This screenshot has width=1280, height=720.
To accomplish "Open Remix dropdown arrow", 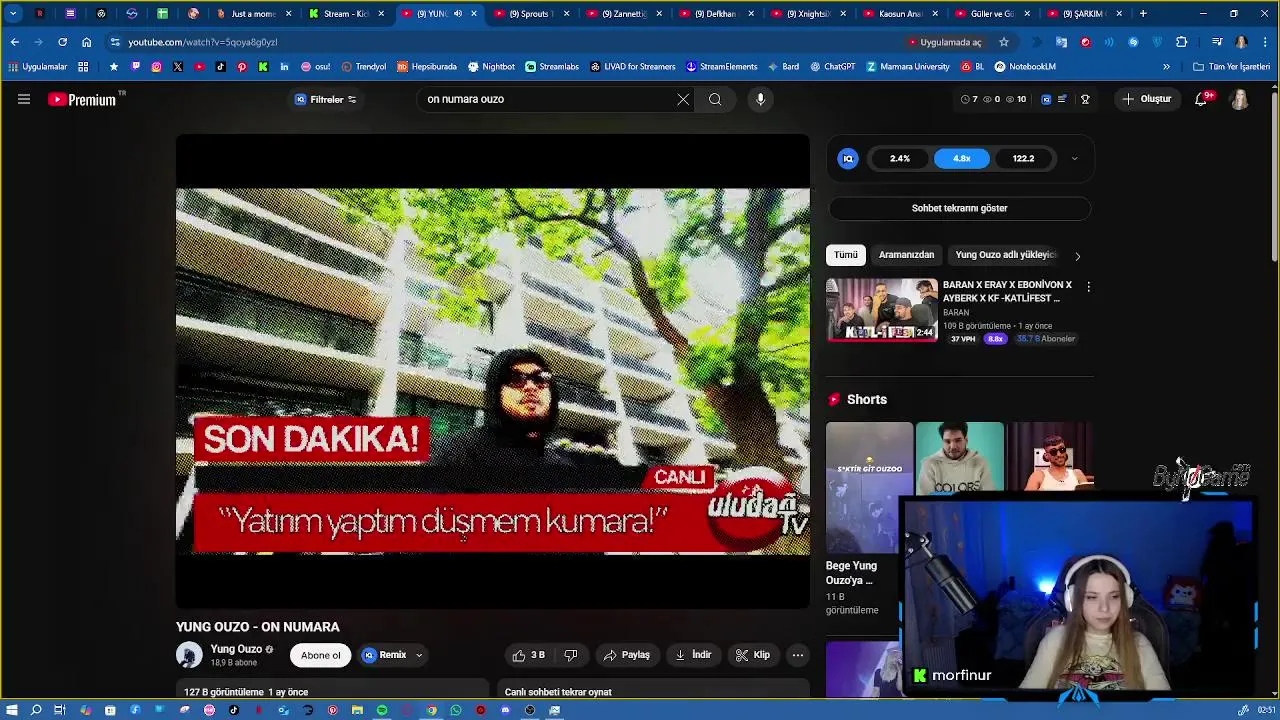I will point(419,655).
